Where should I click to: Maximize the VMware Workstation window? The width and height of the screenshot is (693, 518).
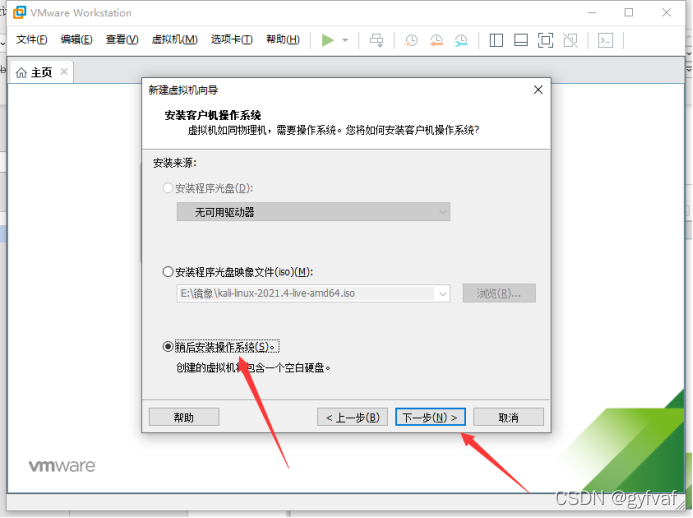pos(628,12)
